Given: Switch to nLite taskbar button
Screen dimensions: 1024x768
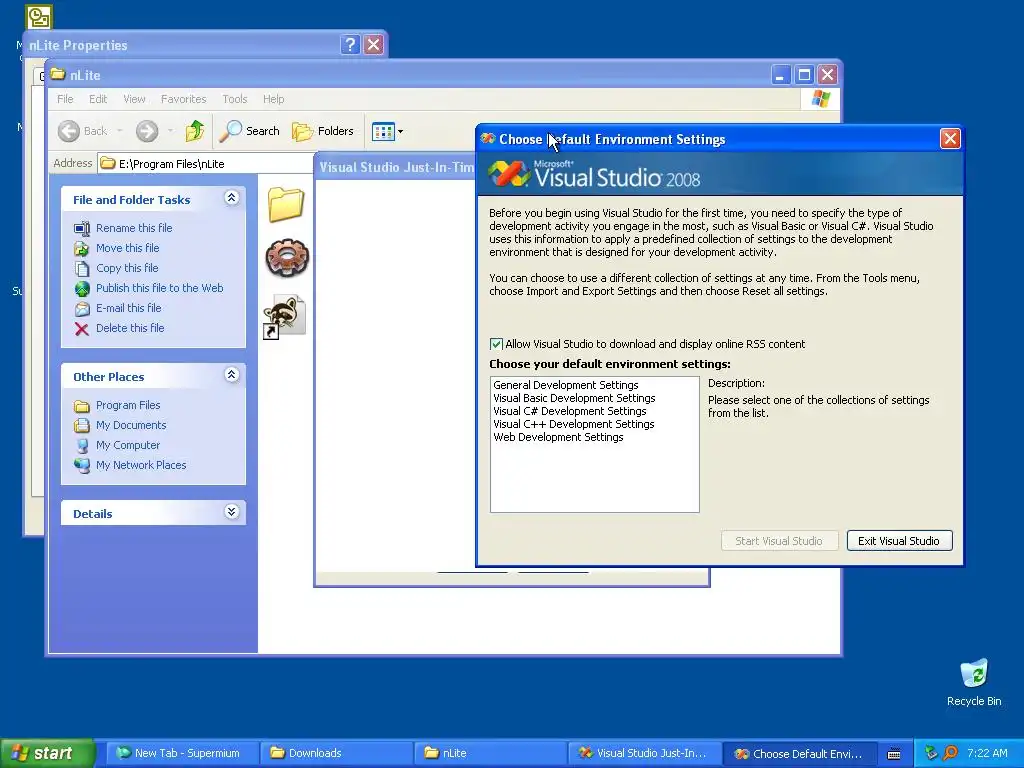Looking at the screenshot, I should (490, 753).
